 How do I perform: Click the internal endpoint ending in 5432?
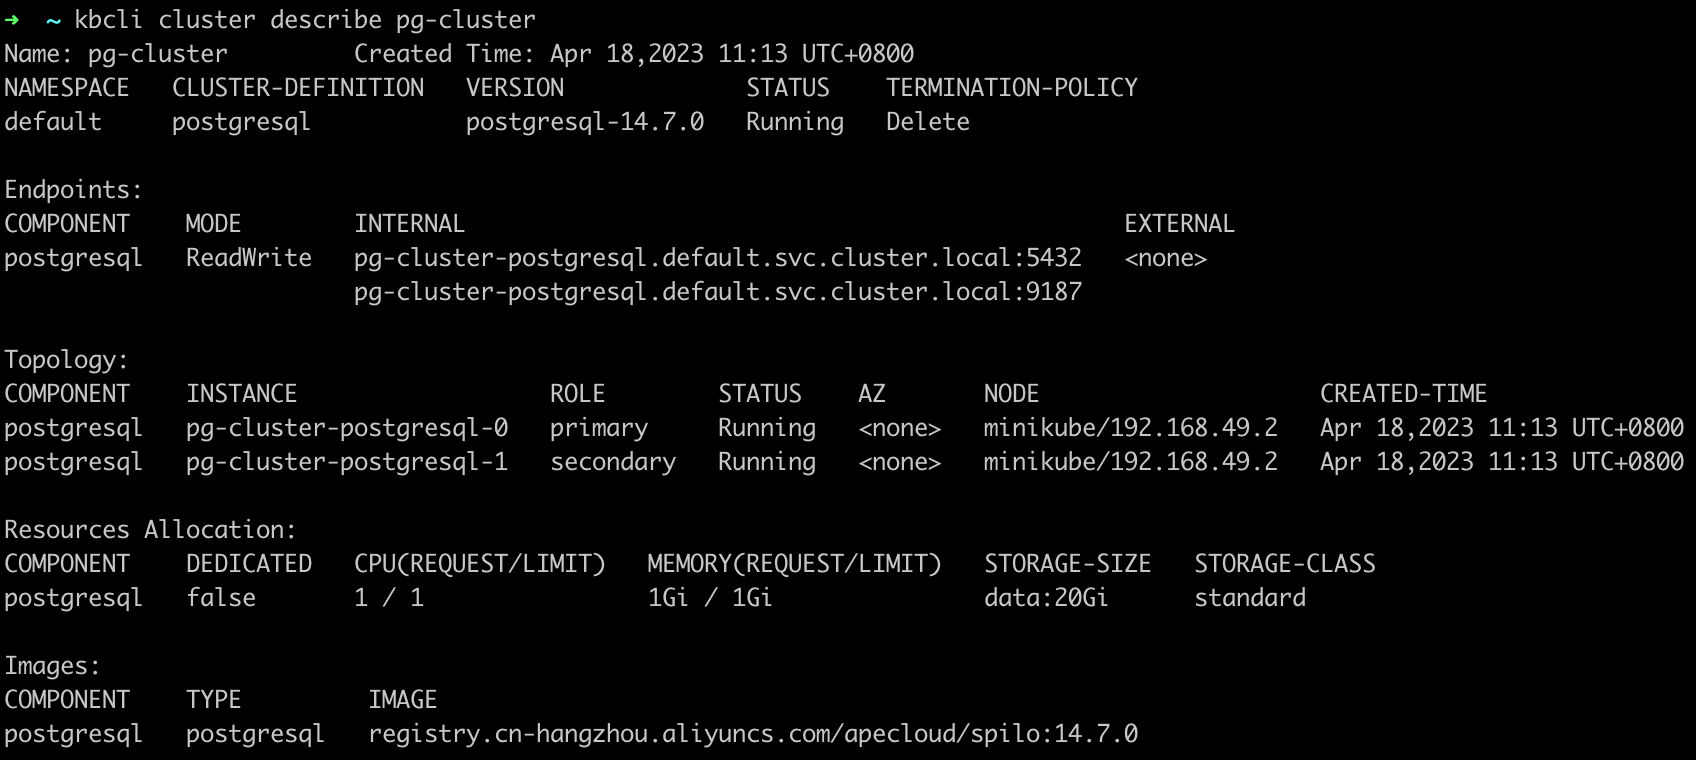[718, 258]
